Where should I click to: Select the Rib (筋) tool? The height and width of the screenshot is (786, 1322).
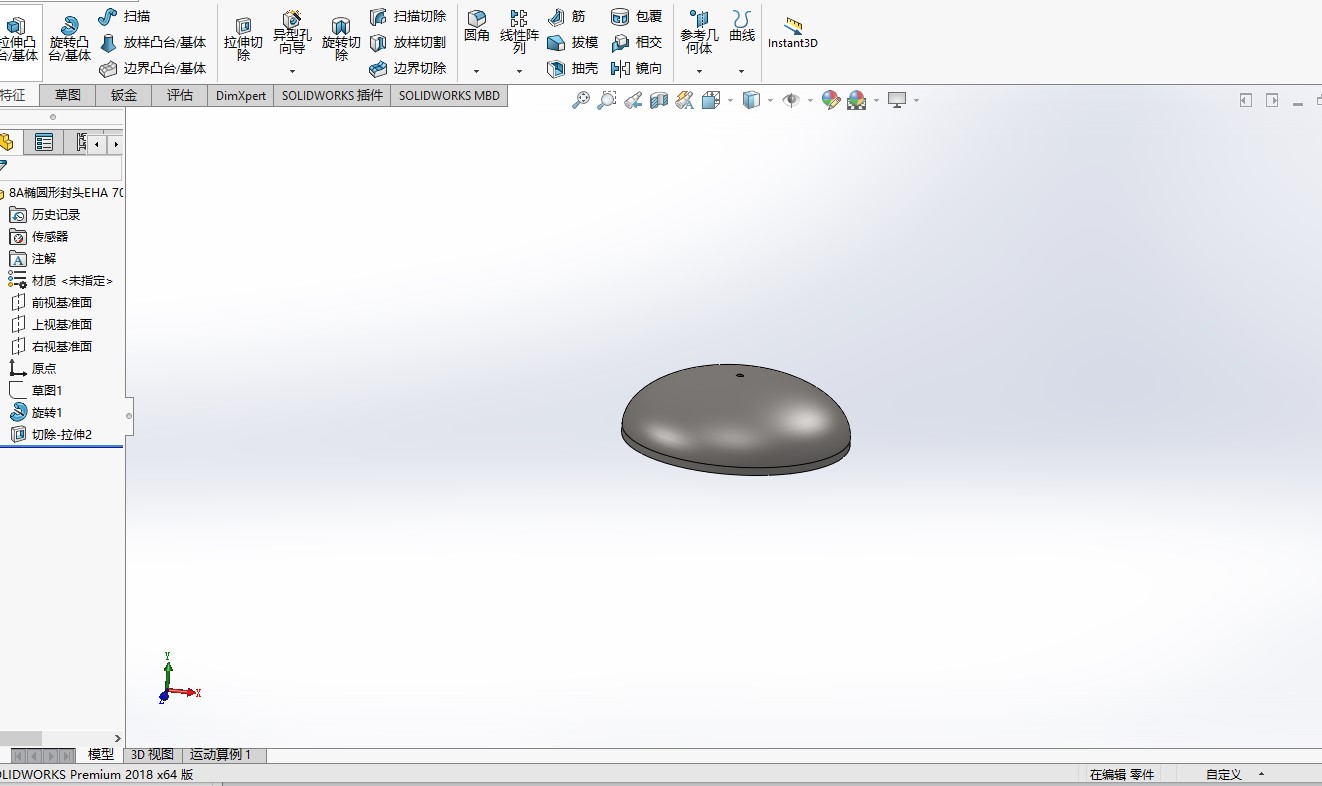567,16
